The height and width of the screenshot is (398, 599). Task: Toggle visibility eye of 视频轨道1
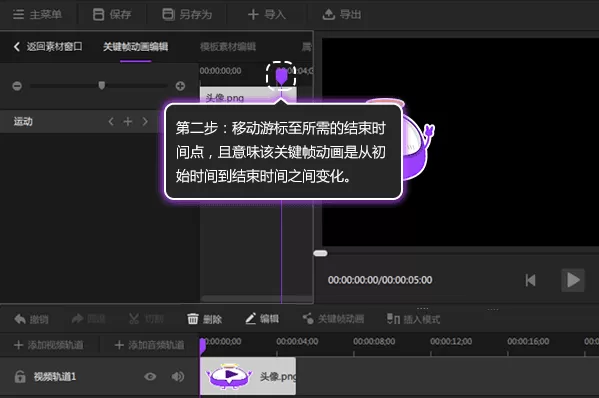point(150,377)
